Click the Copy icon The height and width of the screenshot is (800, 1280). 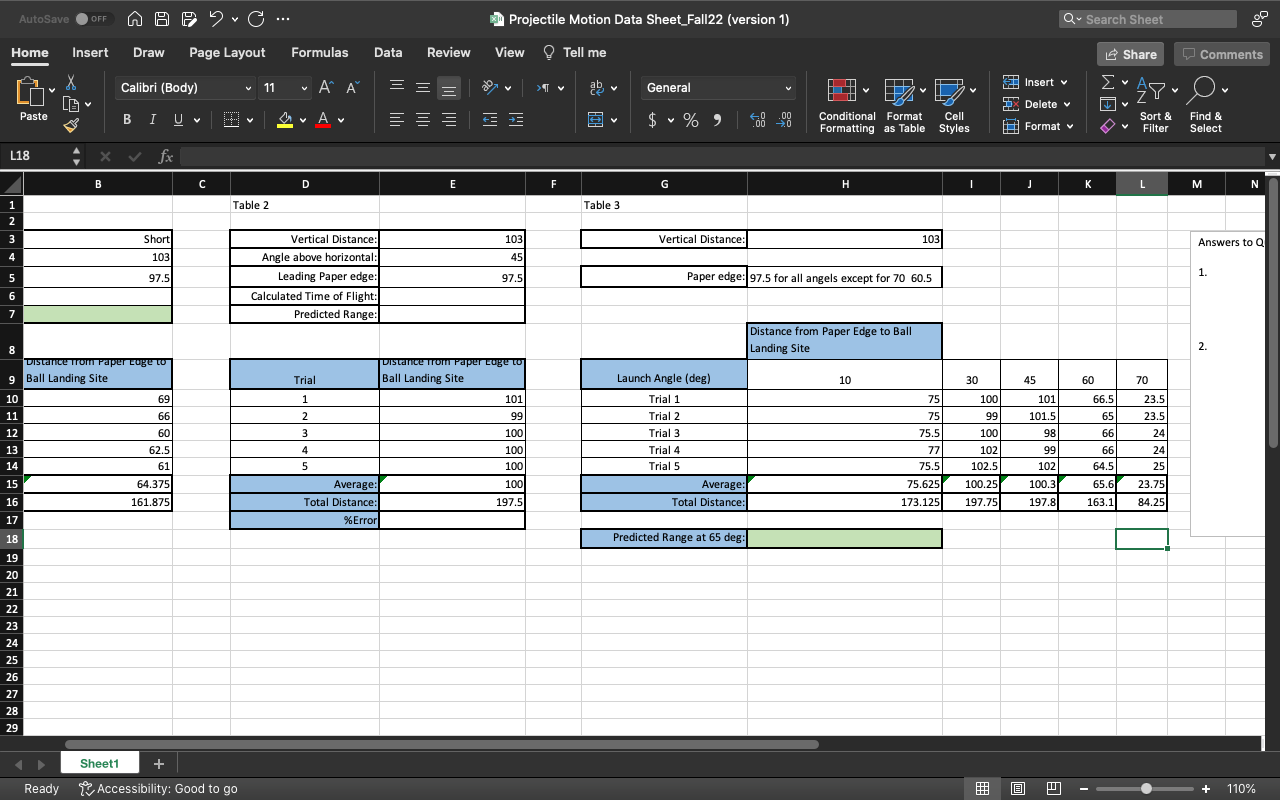(x=71, y=104)
